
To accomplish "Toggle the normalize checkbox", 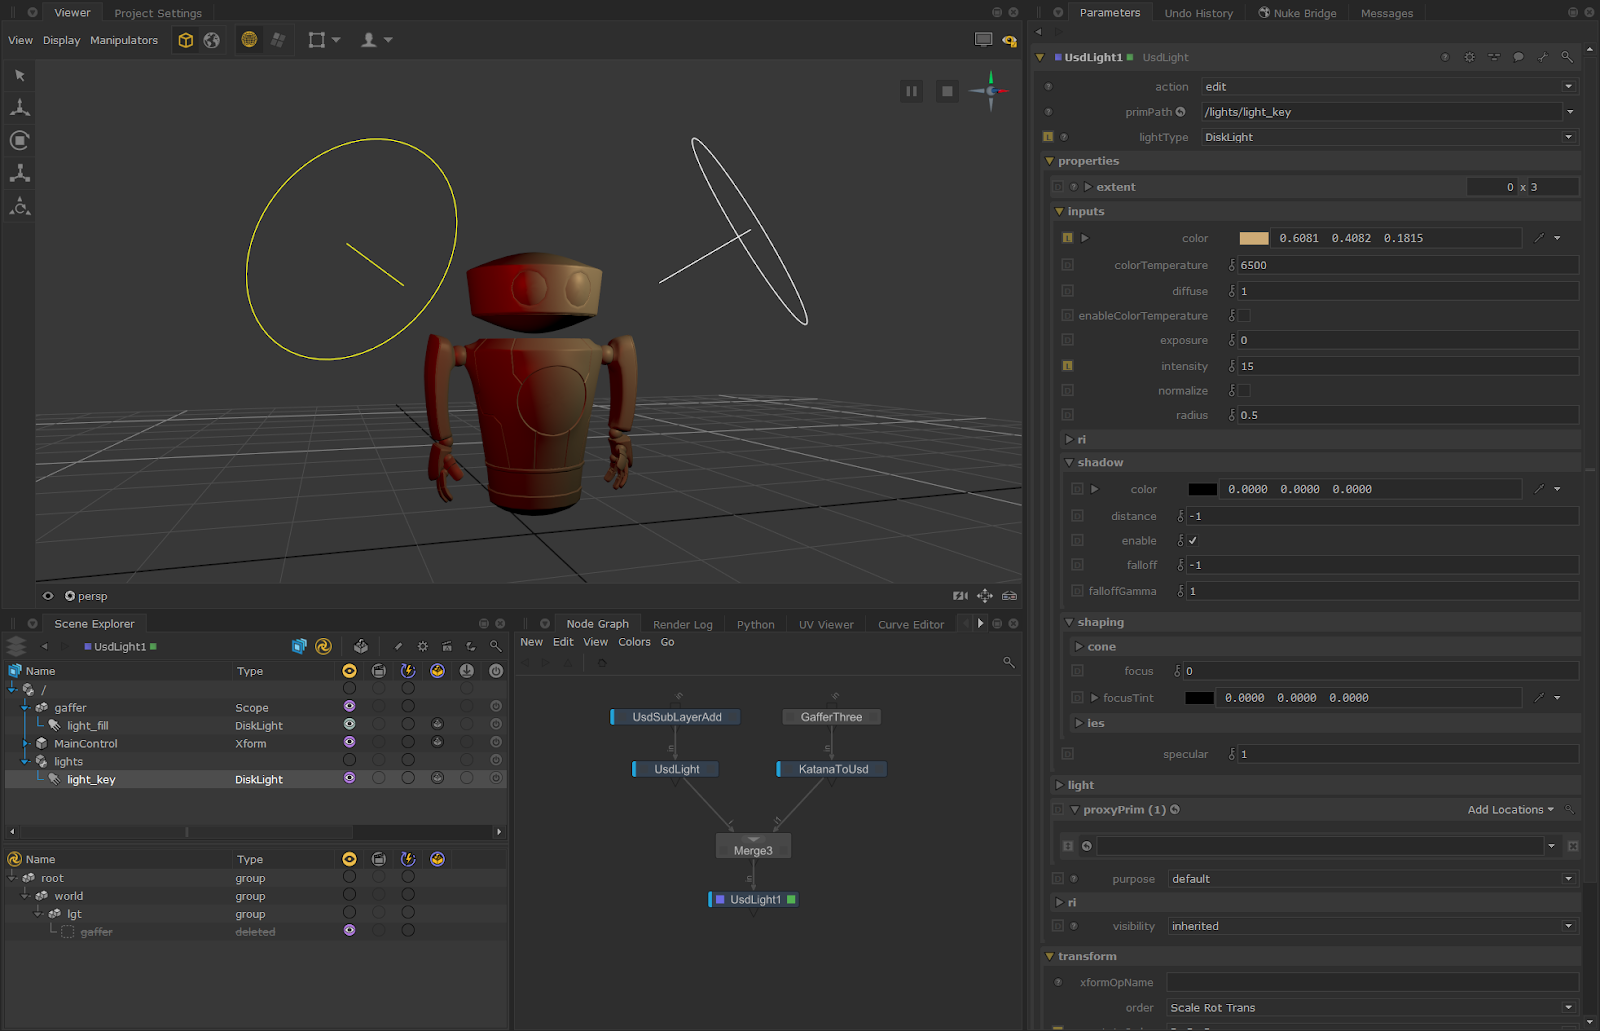I will coord(1244,391).
